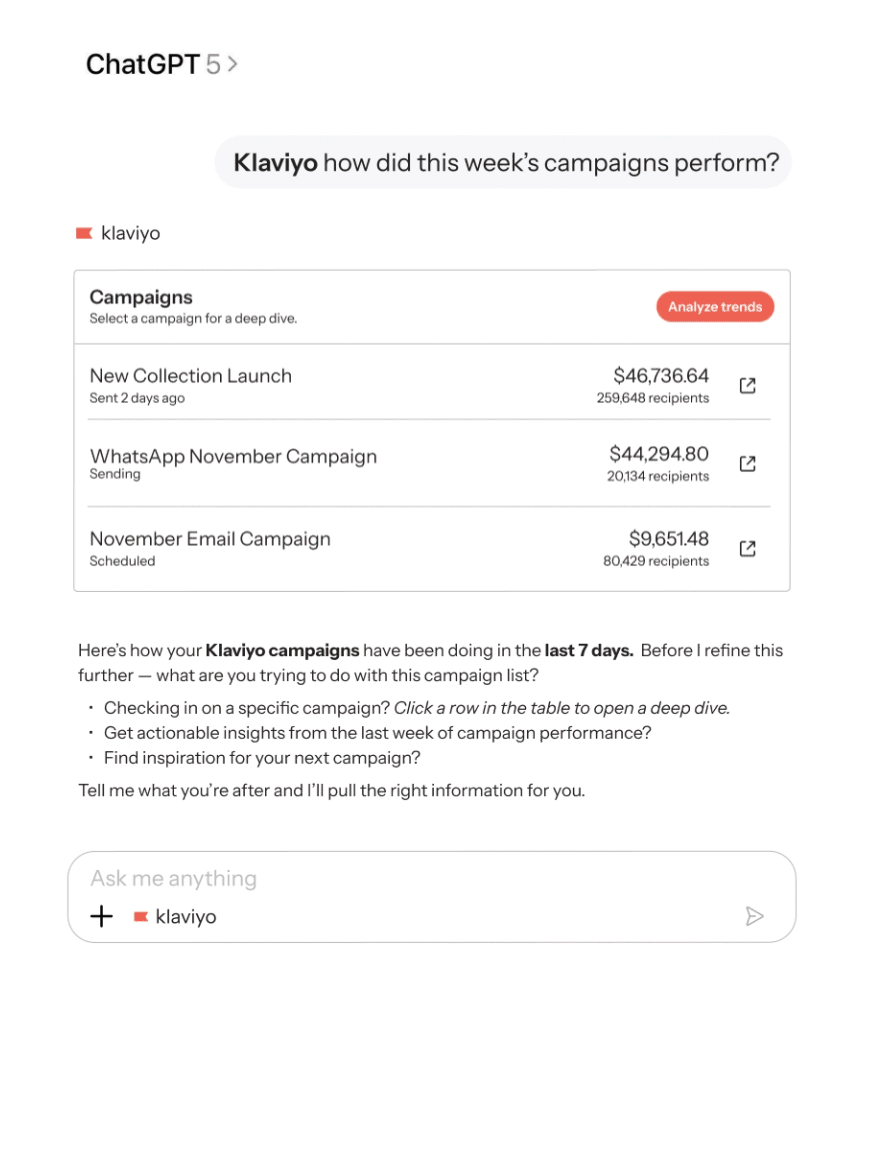Click the klaviyo app icon above the Campaigns card
Viewport: 876px width, 1150px height.
[83, 233]
